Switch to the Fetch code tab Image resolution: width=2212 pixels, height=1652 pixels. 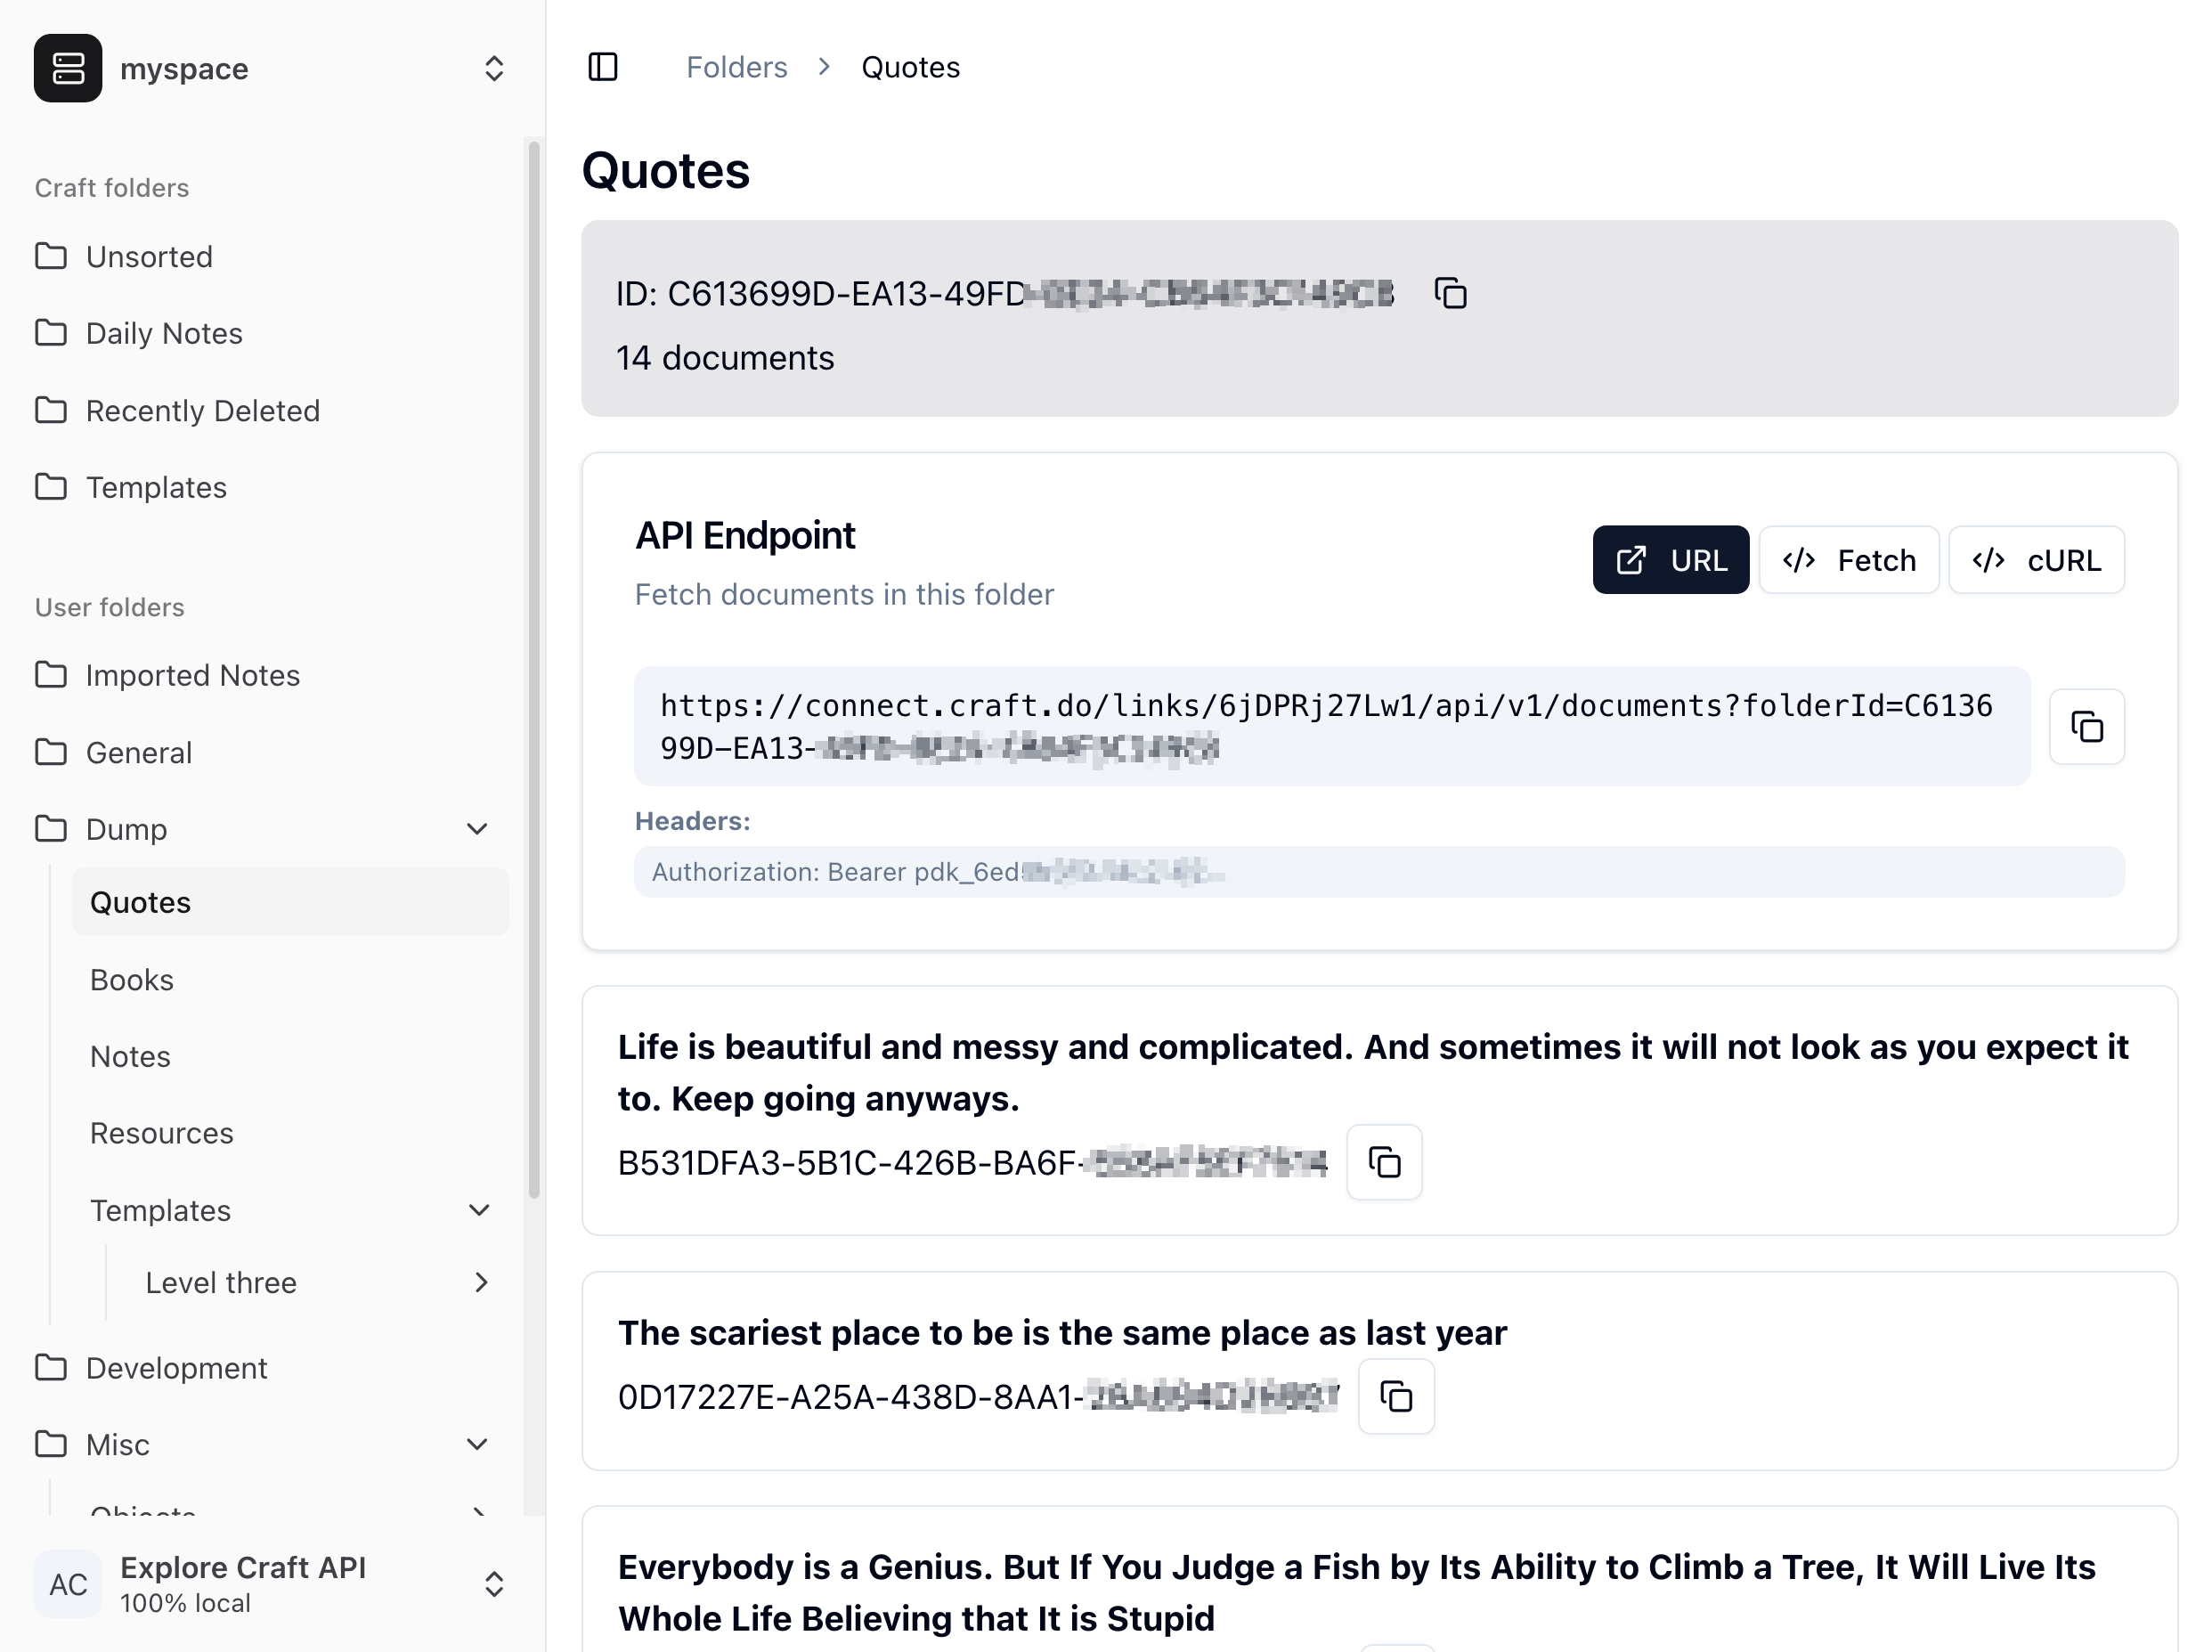point(1848,560)
